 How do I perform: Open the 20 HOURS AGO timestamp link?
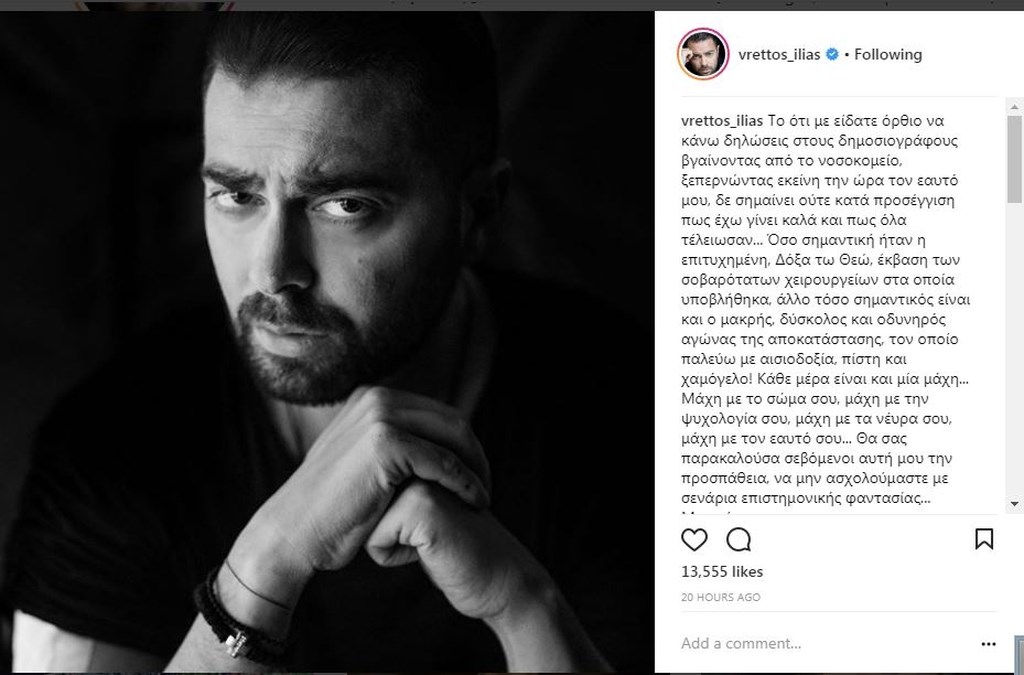click(720, 597)
